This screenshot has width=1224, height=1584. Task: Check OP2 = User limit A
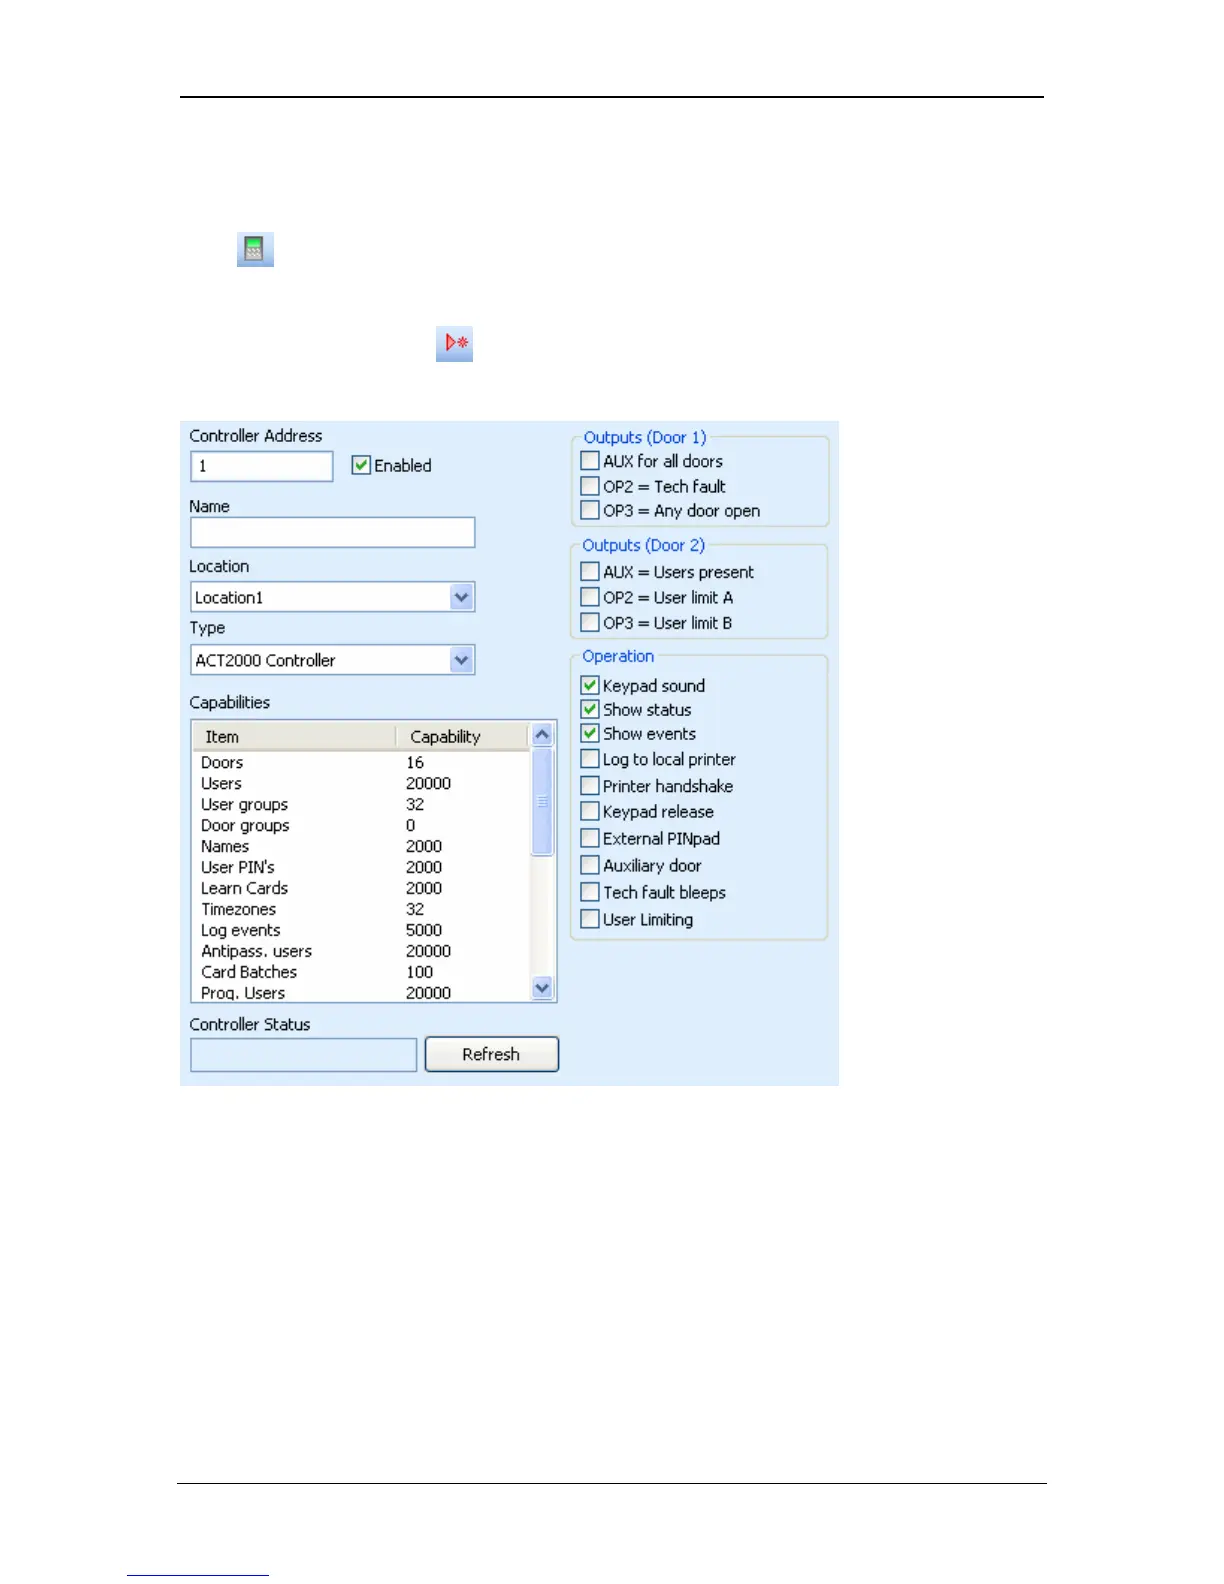tap(590, 597)
